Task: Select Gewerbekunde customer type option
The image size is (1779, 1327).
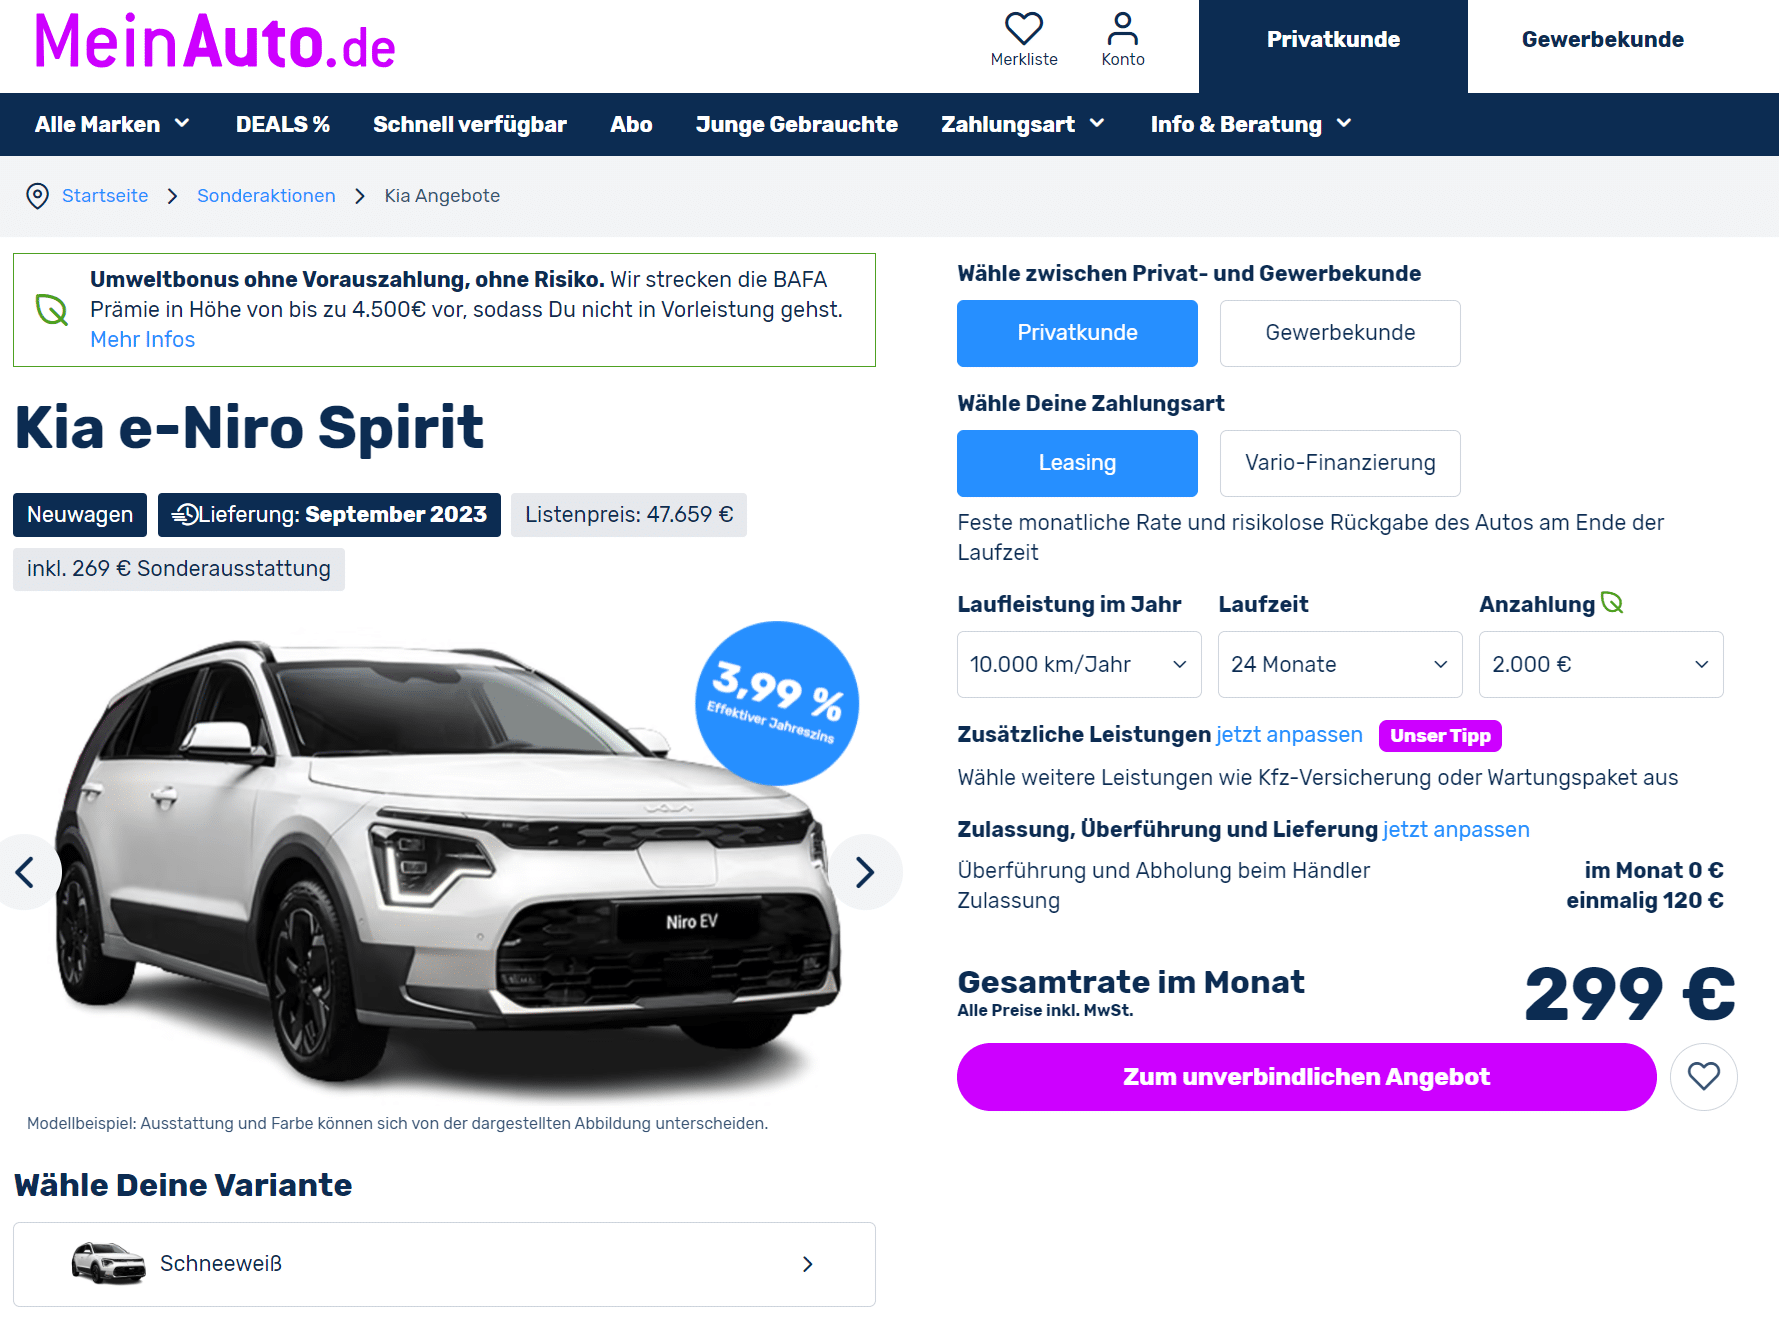Action: pyautogui.click(x=1340, y=333)
